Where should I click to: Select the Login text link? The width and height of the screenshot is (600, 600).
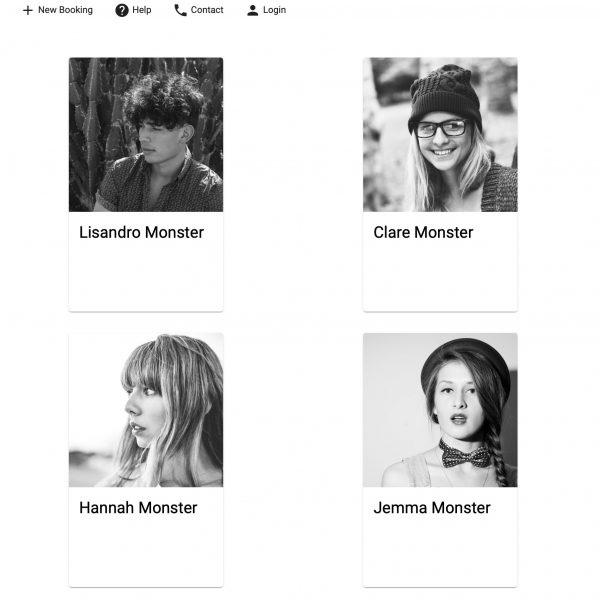[x=274, y=10]
